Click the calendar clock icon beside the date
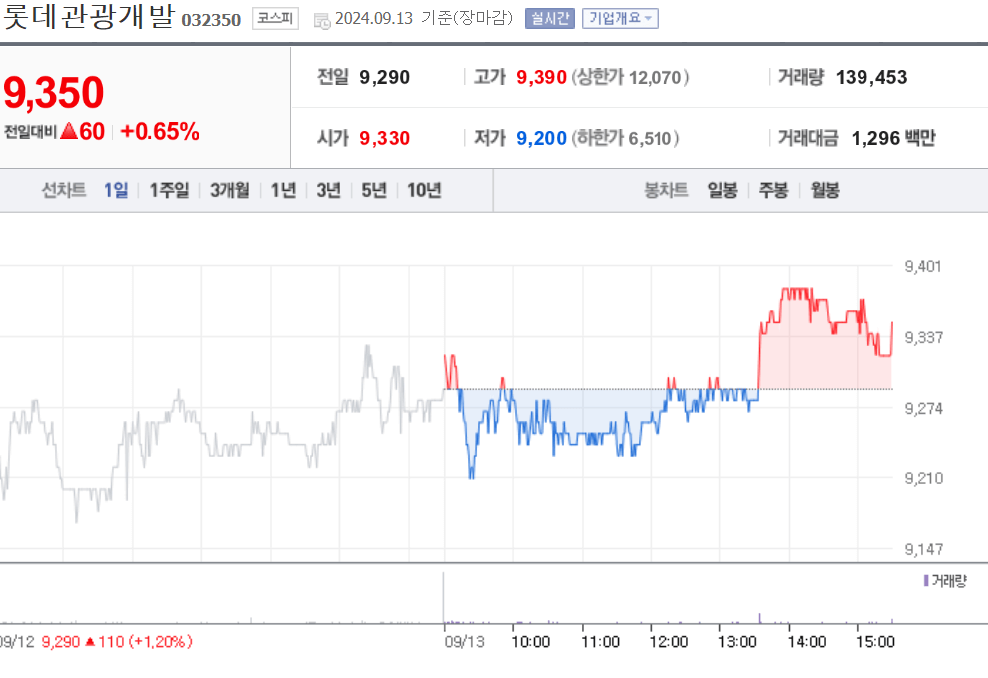988x678 pixels. pyautogui.click(x=322, y=21)
